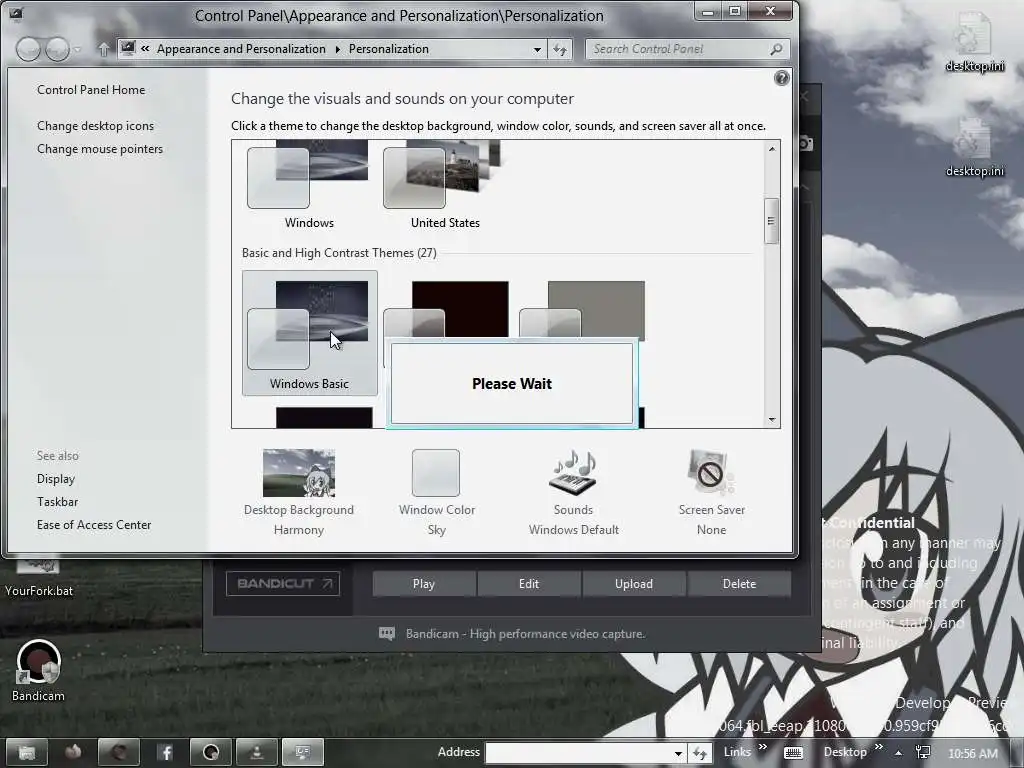Open the Help question mark icon
The image size is (1024, 768).
coord(781,78)
